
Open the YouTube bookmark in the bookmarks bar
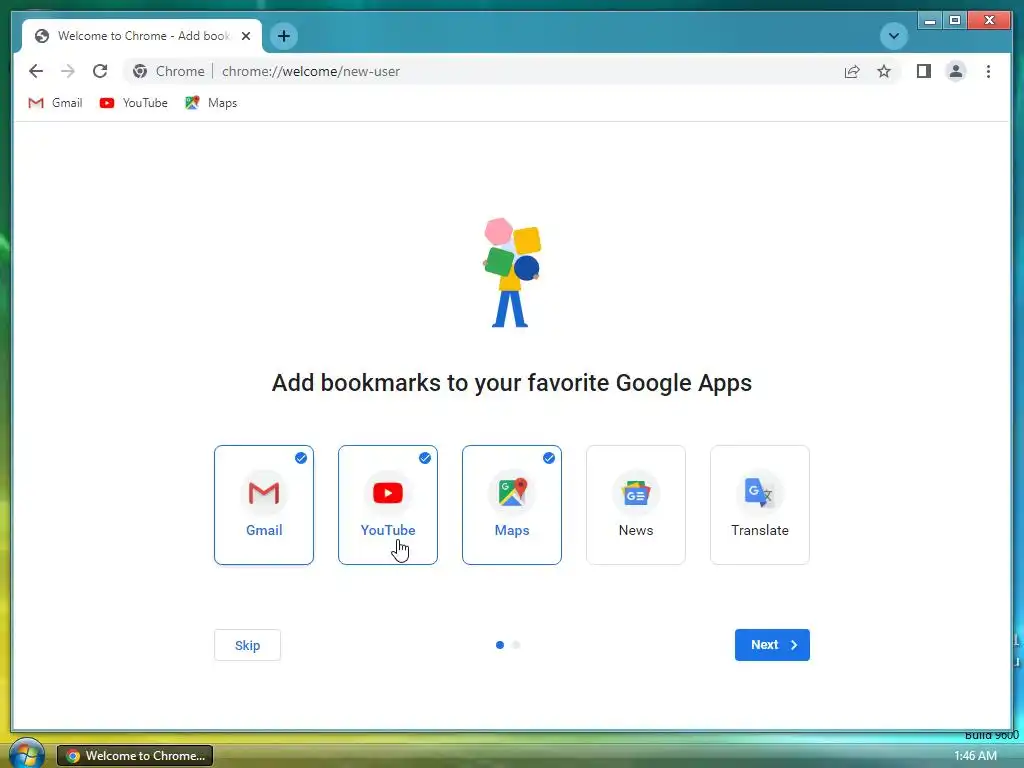pyautogui.click(x=134, y=103)
